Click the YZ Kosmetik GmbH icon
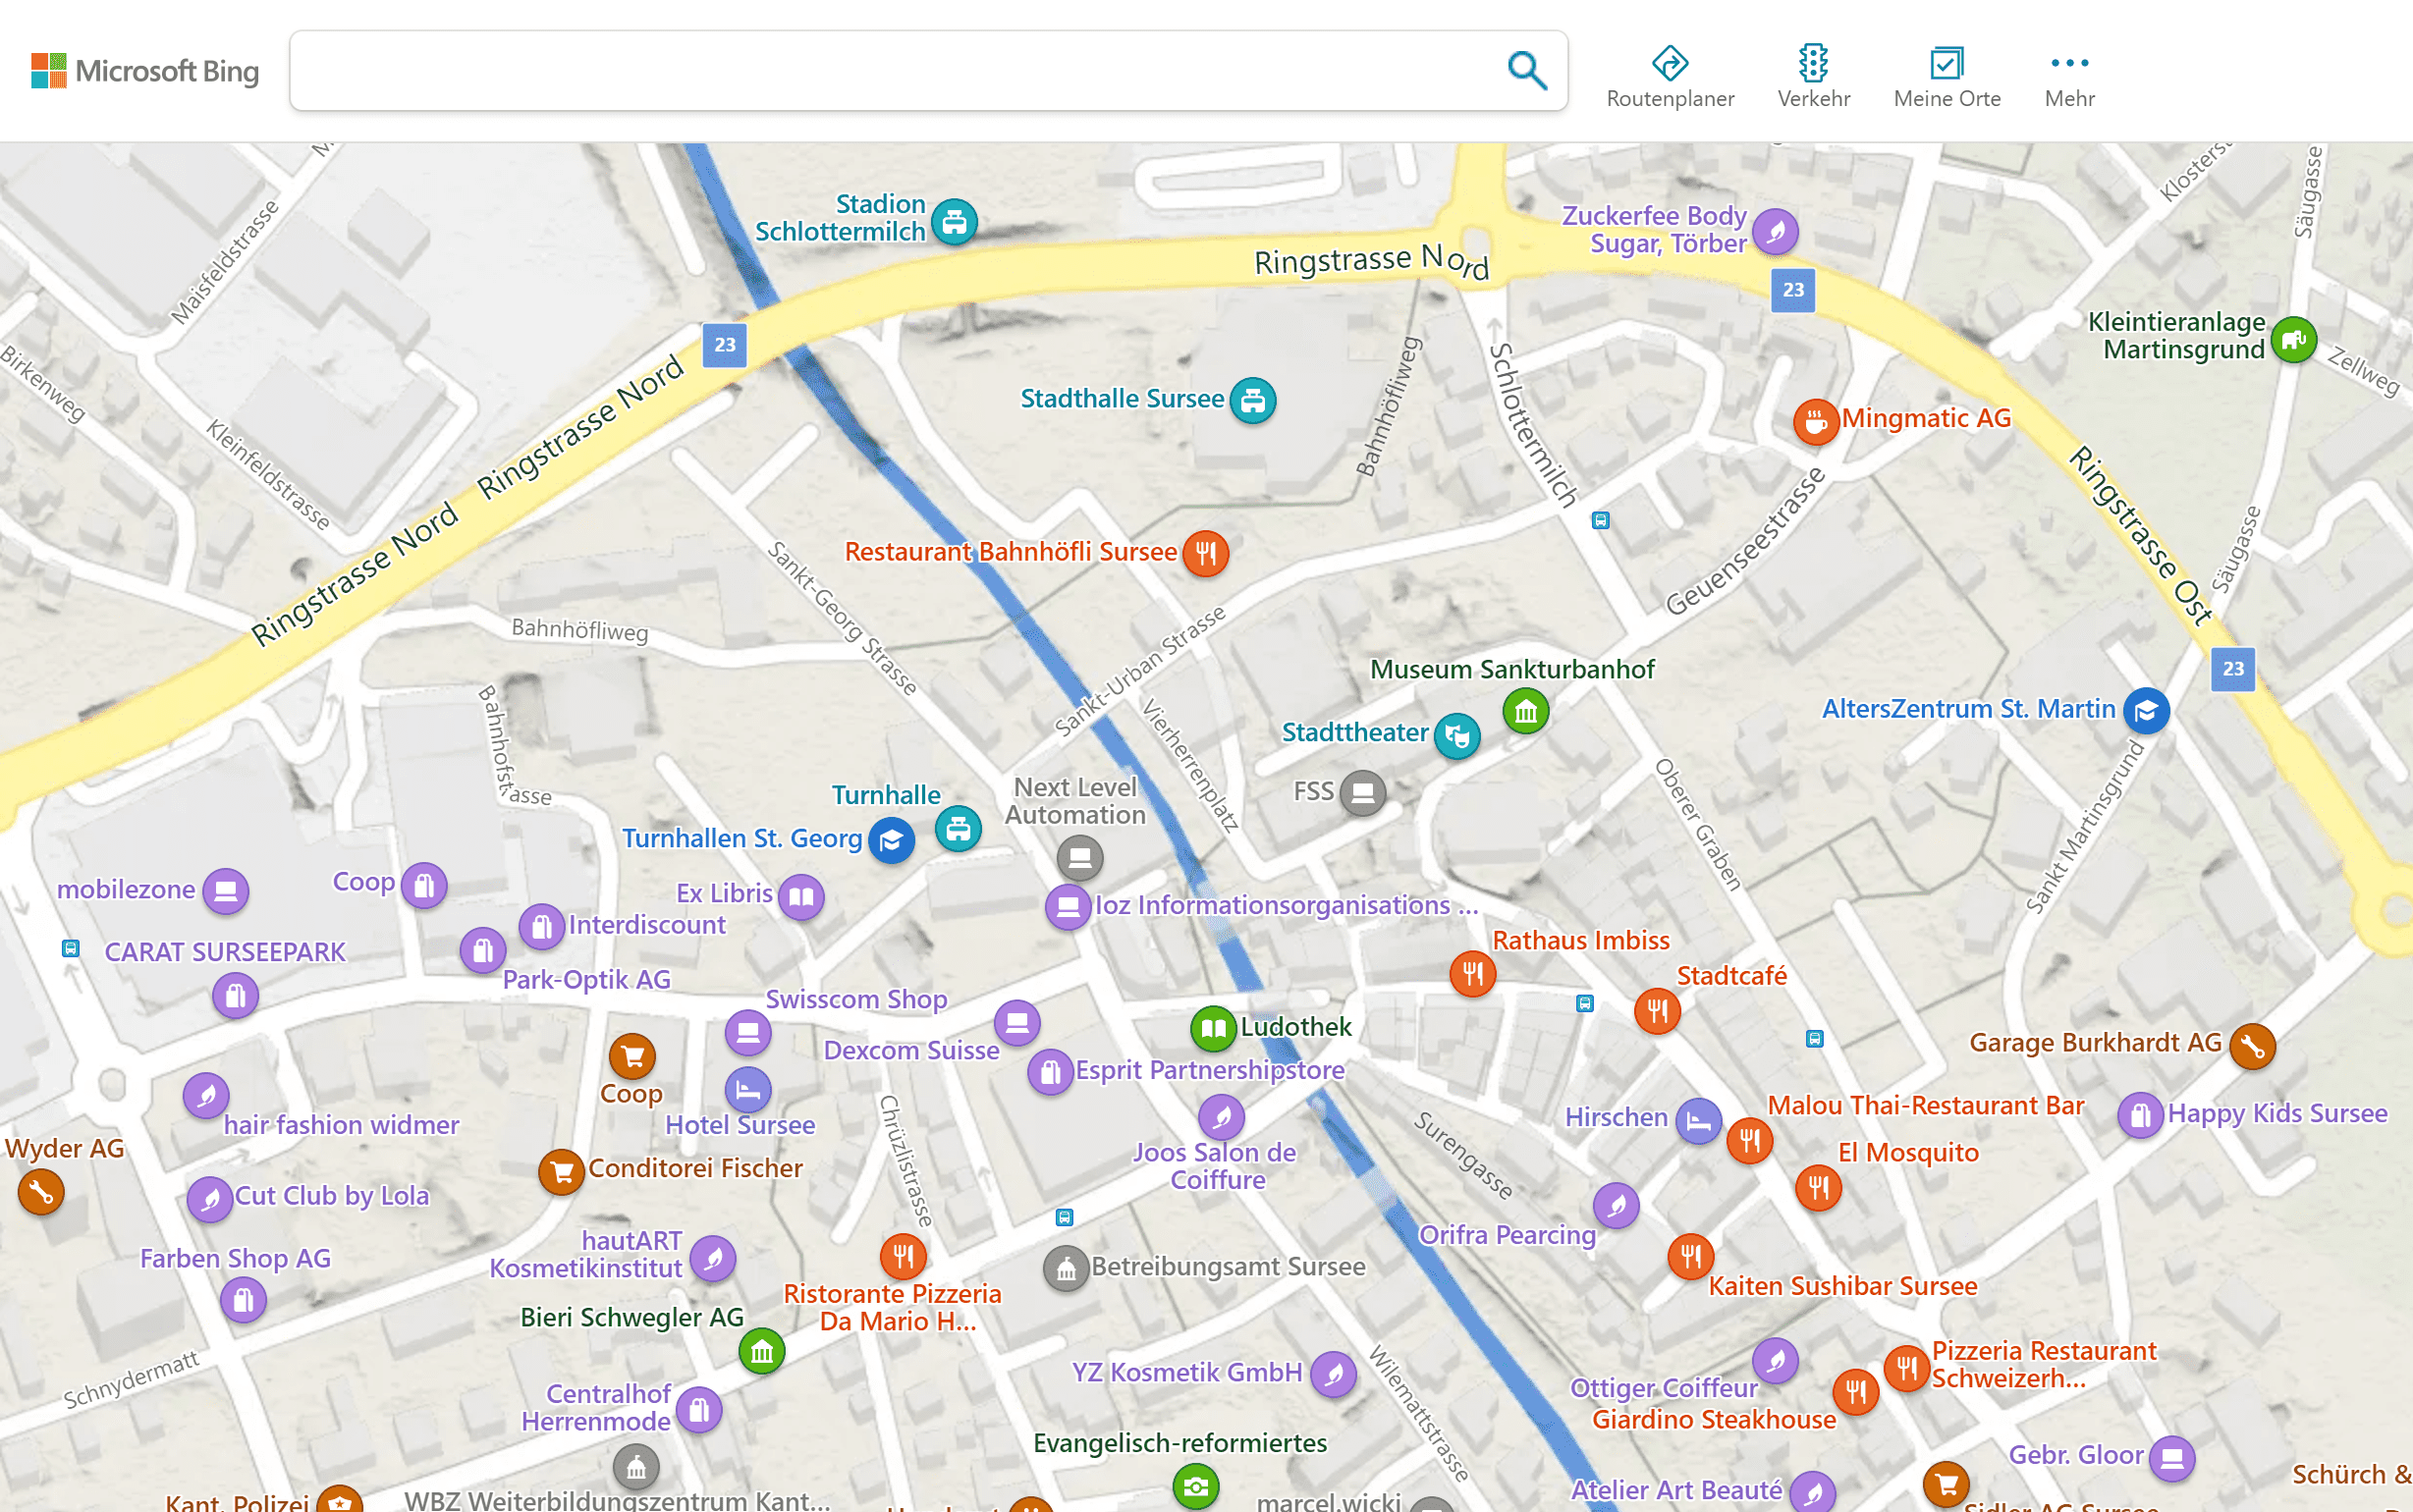The image size is (2413, 1512). pyautogui.click(x=1333, y=1375)
